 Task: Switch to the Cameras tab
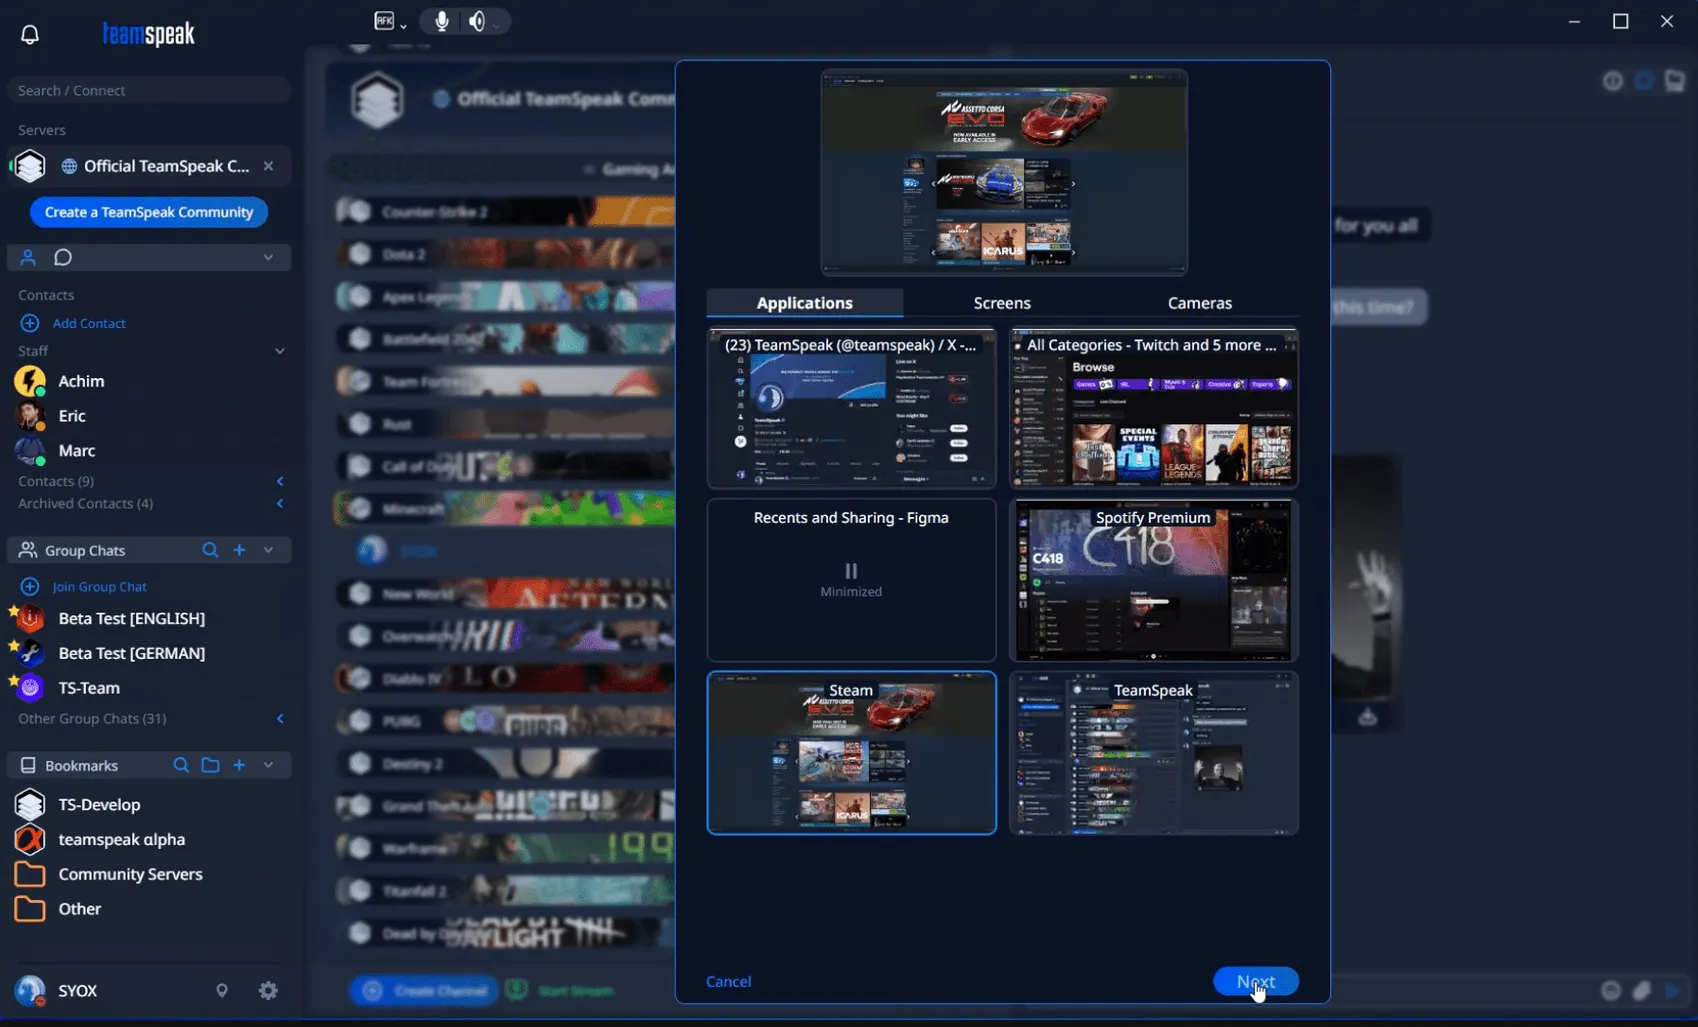(1199, 302)
